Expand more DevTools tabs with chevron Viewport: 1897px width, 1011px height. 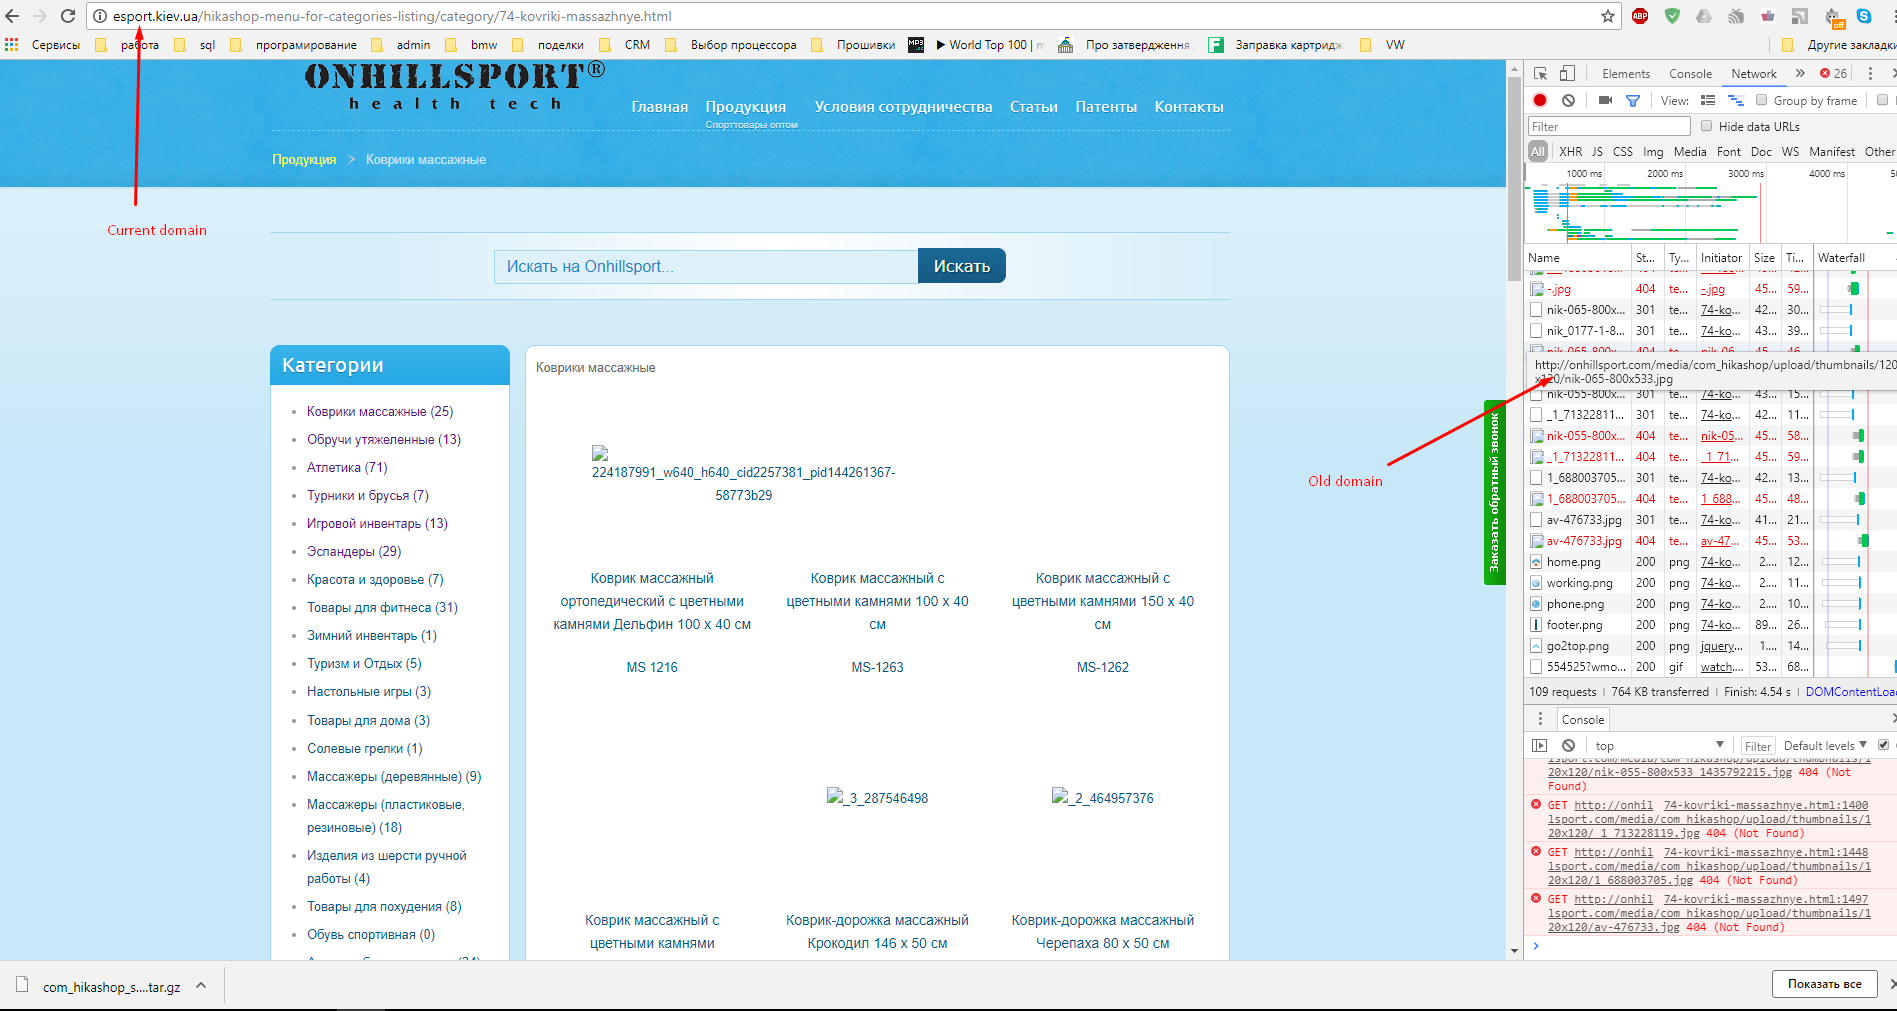[x=1800, y=73]
